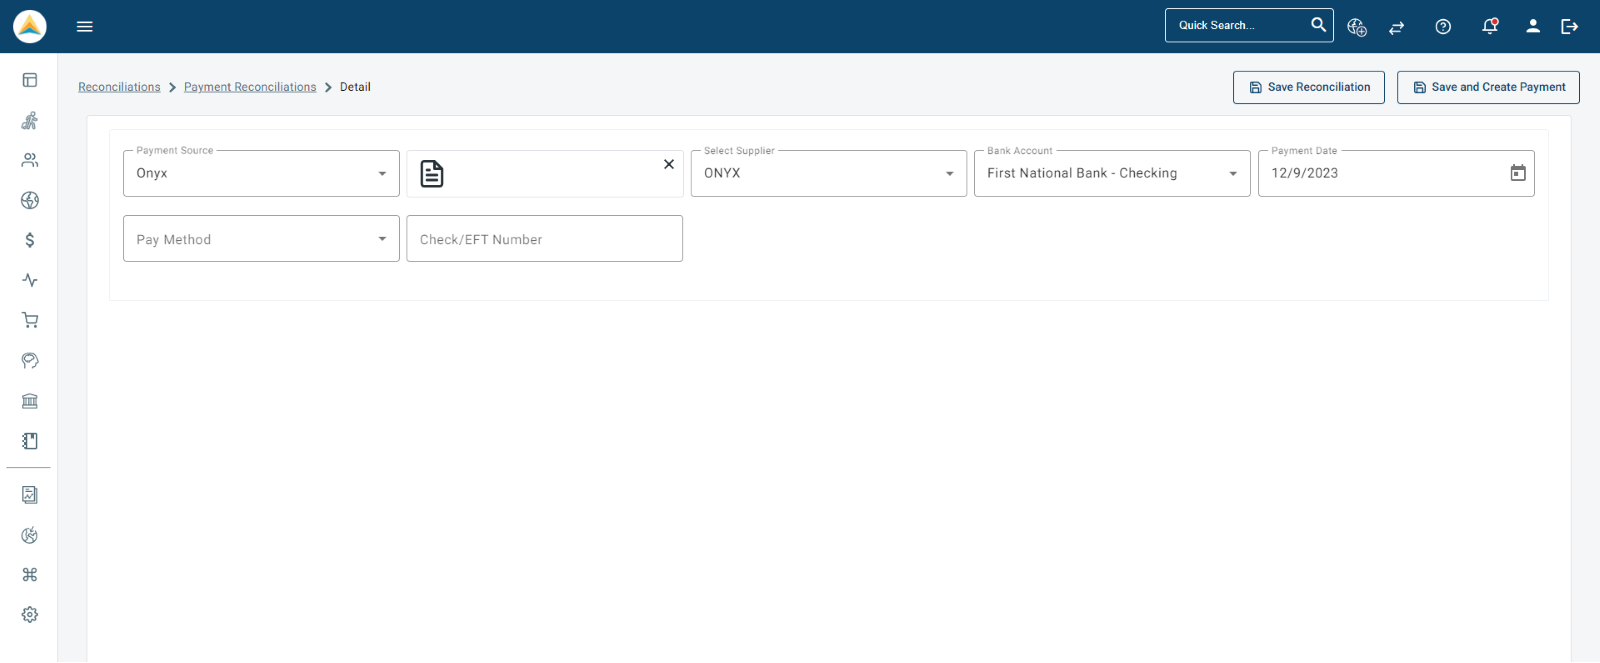1600x663 pixels.
Task: Click the logout icon
Action: [x=1570, y=26]
